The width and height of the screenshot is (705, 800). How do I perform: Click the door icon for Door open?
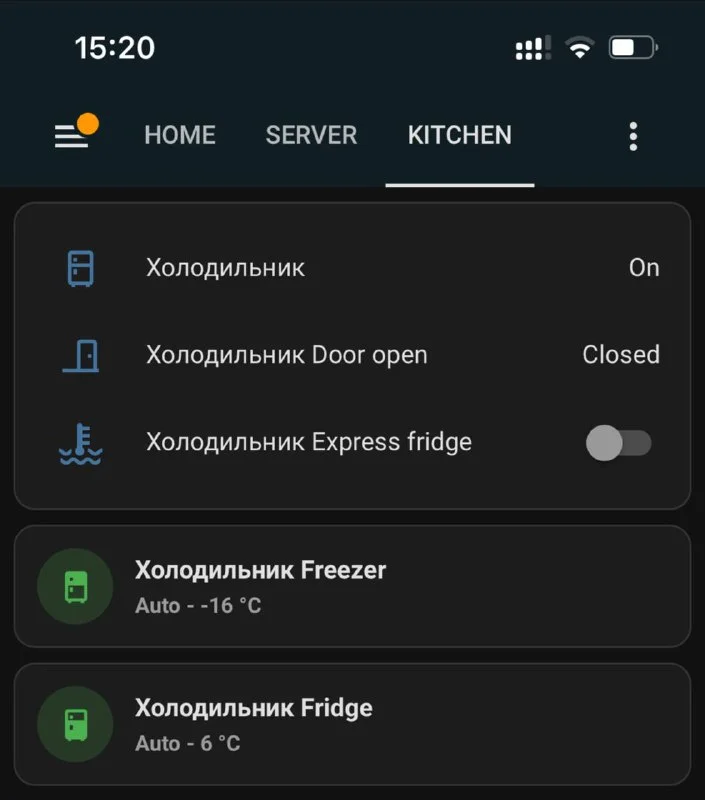(80, 355)
